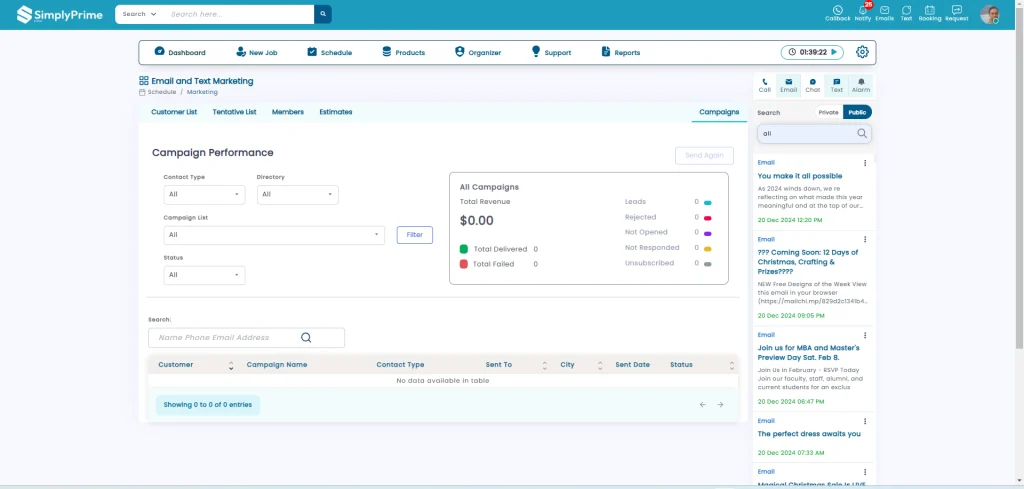Click the SimplyPrime logo

pos(59,14)
